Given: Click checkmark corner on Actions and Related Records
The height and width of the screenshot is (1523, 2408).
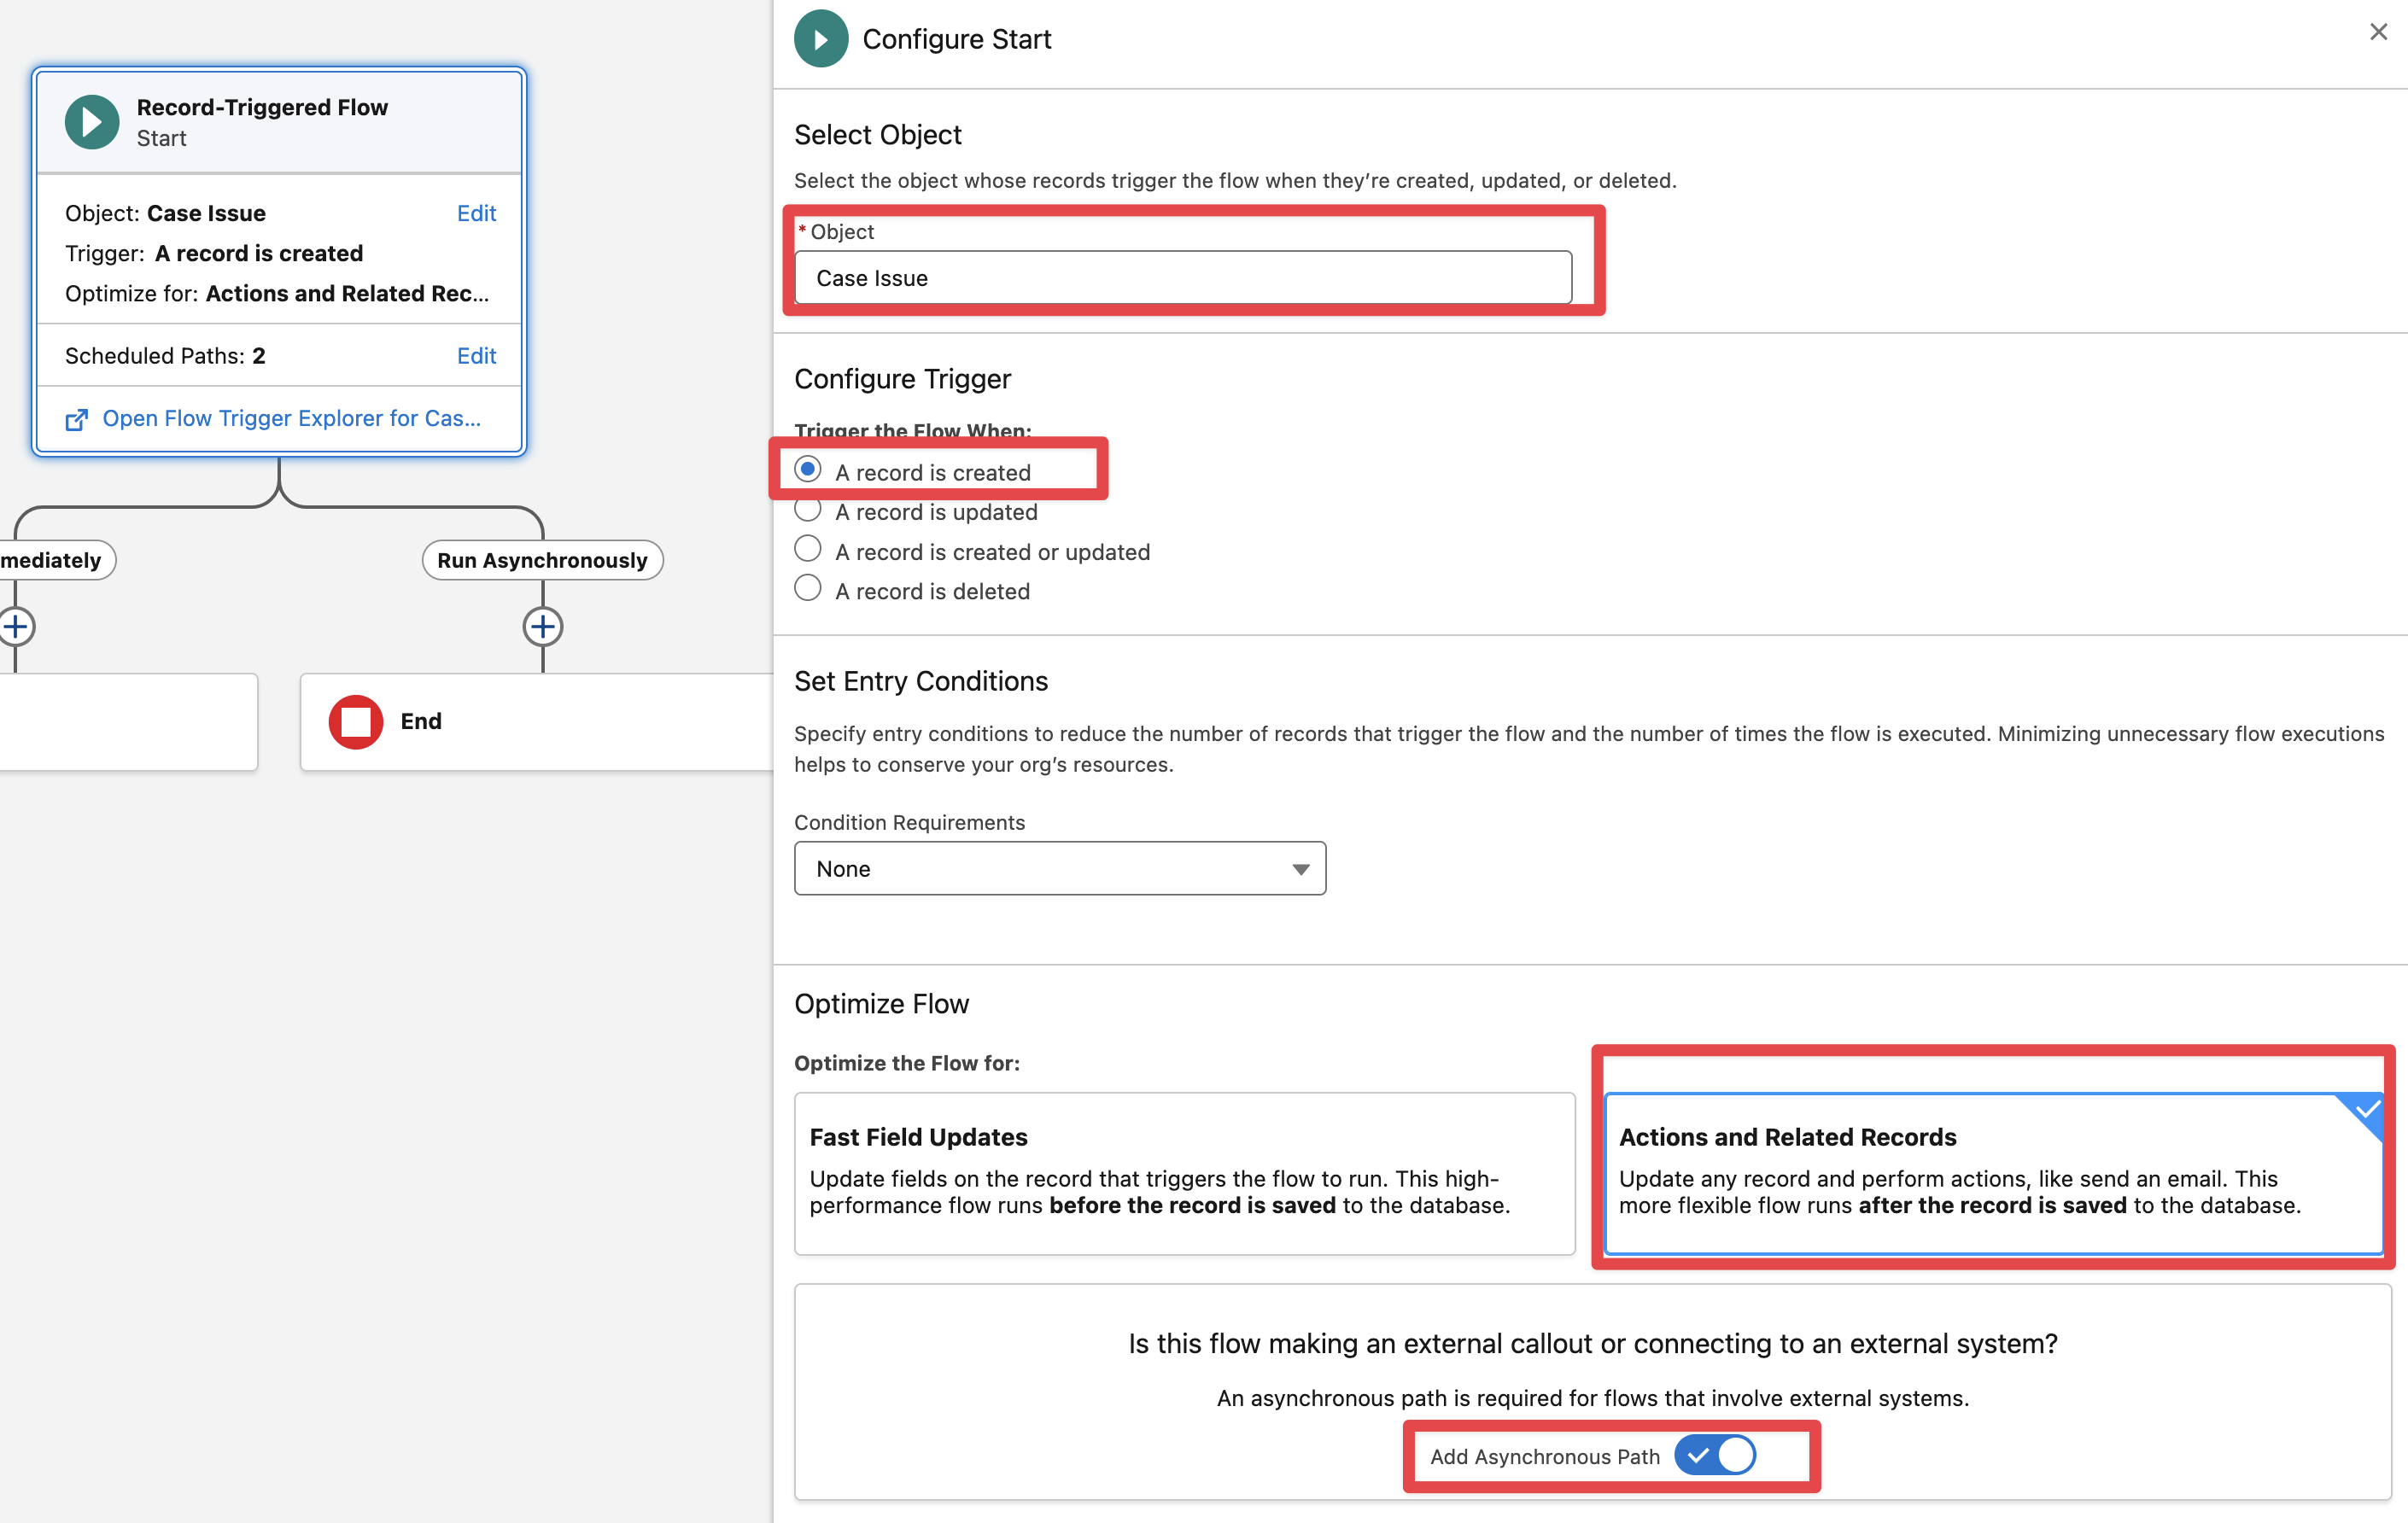Looking at the screenshot, I should 2366,1110.
